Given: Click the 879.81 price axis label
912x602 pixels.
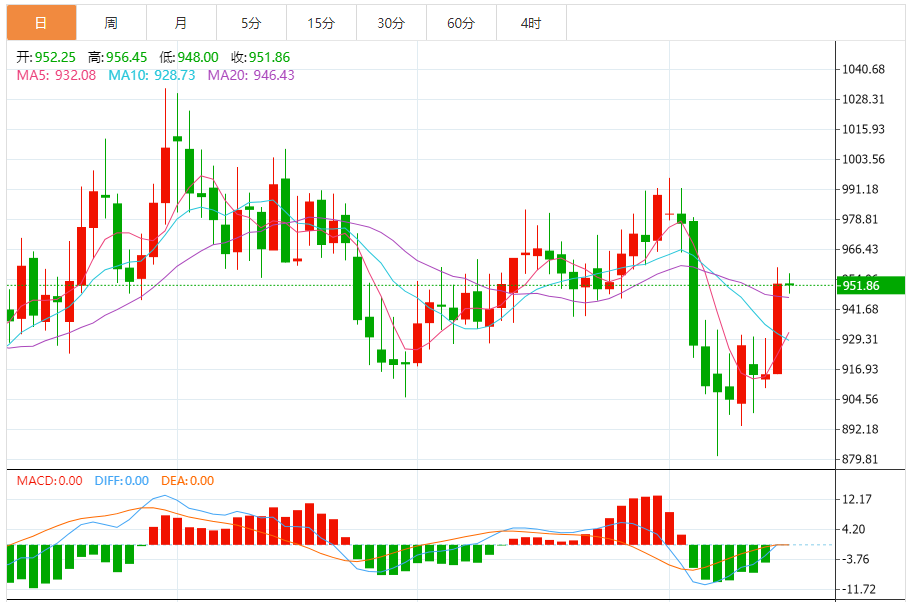Looking at the screenshot, I should click(860, 459).
